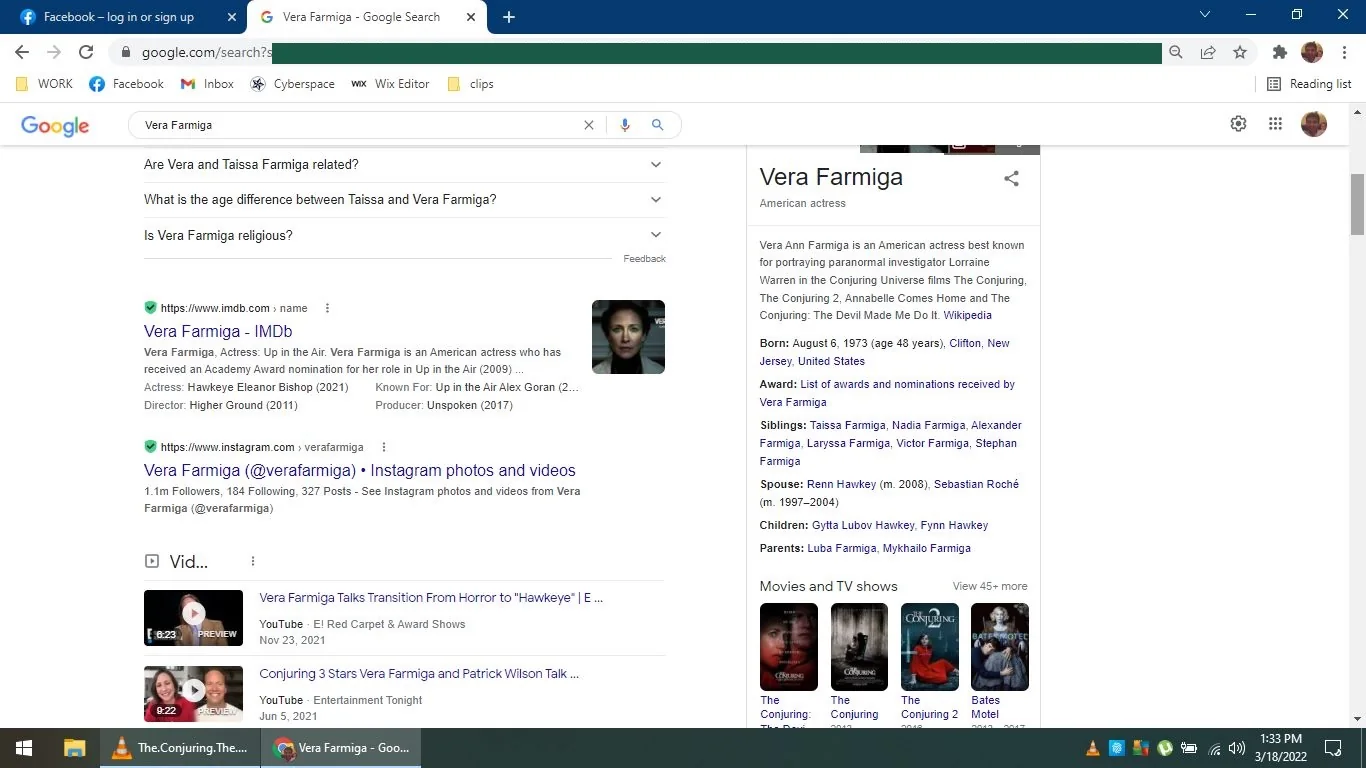The width and height of the screenshot is (1366, 768).
Task: Open the WORK bookmarks folder
Action: coord(45,84)
